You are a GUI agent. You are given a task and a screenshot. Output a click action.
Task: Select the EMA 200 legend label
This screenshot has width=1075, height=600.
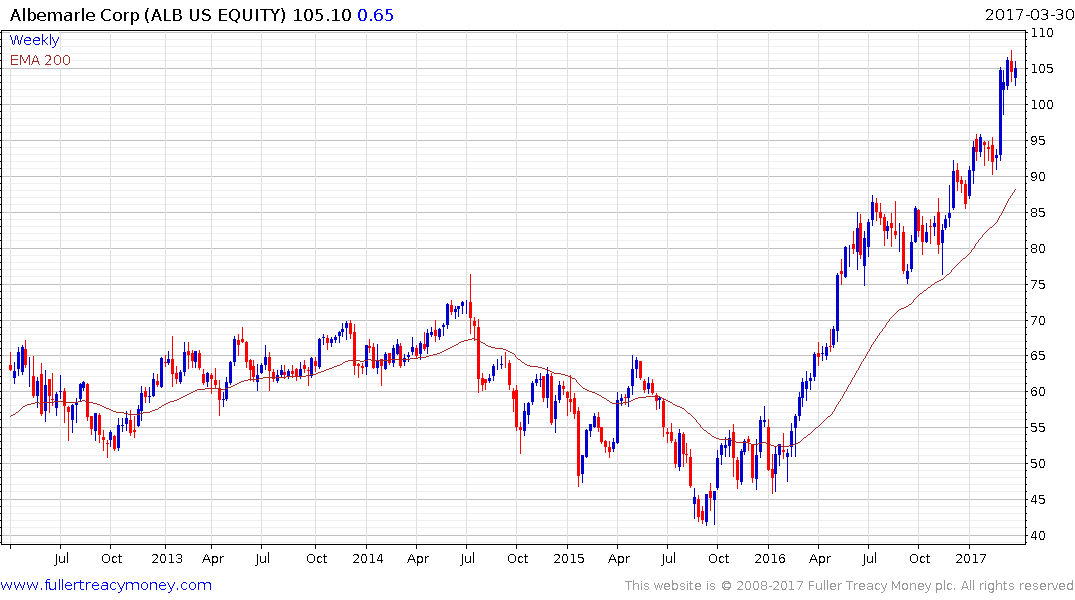pos(40,60)
